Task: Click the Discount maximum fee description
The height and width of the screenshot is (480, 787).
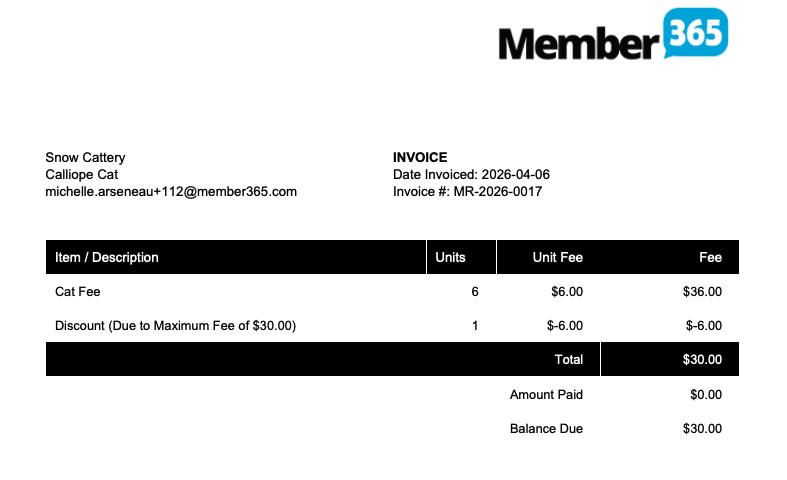Action: coord(176,325)
